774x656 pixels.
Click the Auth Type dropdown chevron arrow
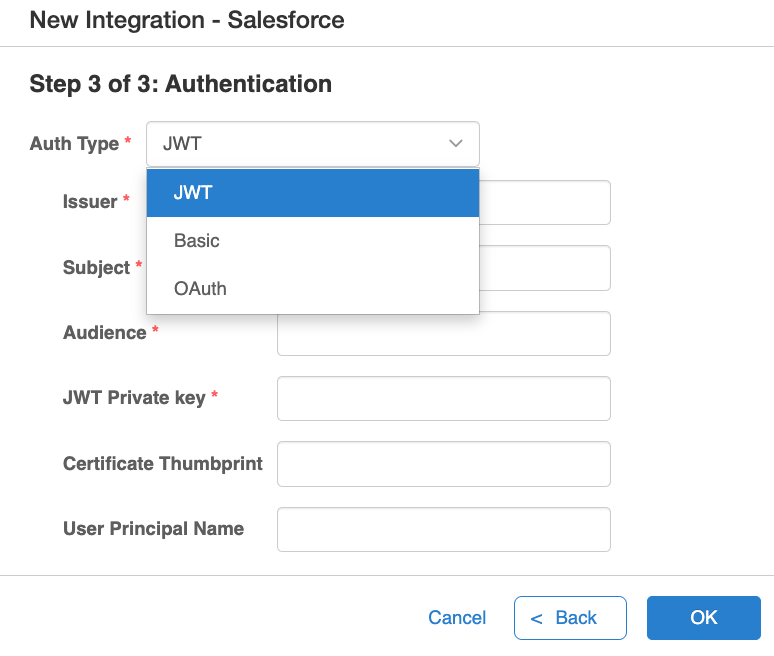point(455,144)
